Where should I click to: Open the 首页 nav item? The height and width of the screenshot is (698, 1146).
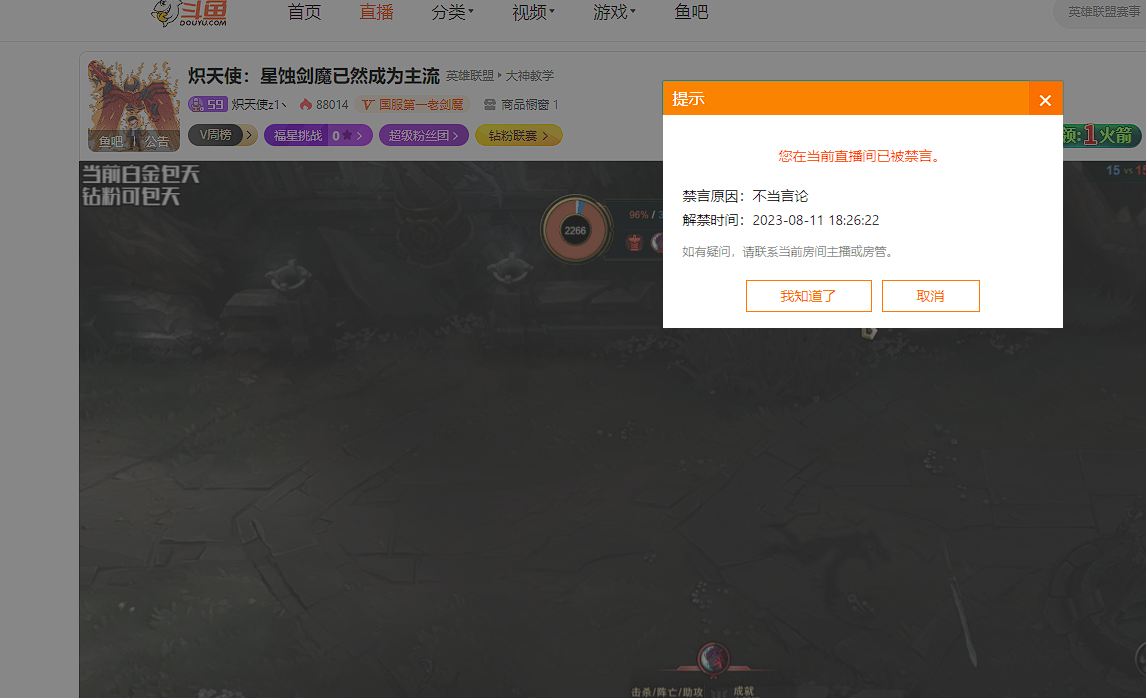[x=304, y=12]
